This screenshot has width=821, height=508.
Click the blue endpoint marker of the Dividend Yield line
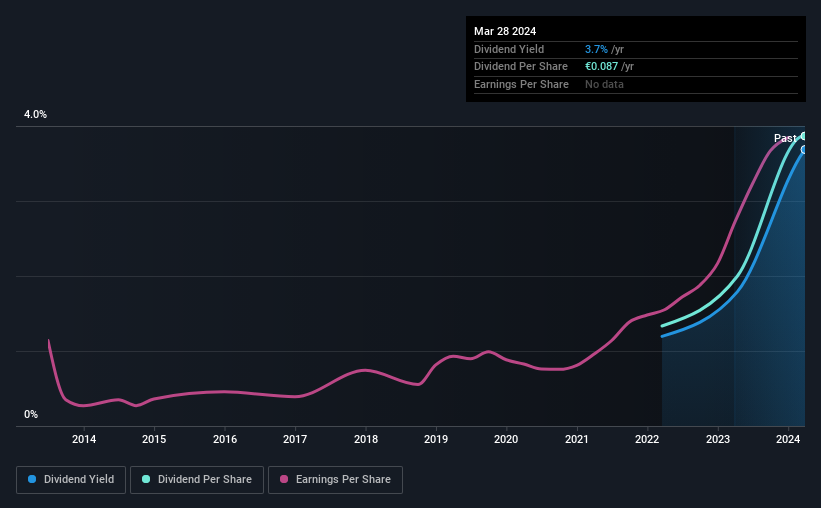click(x=804, y=150)
